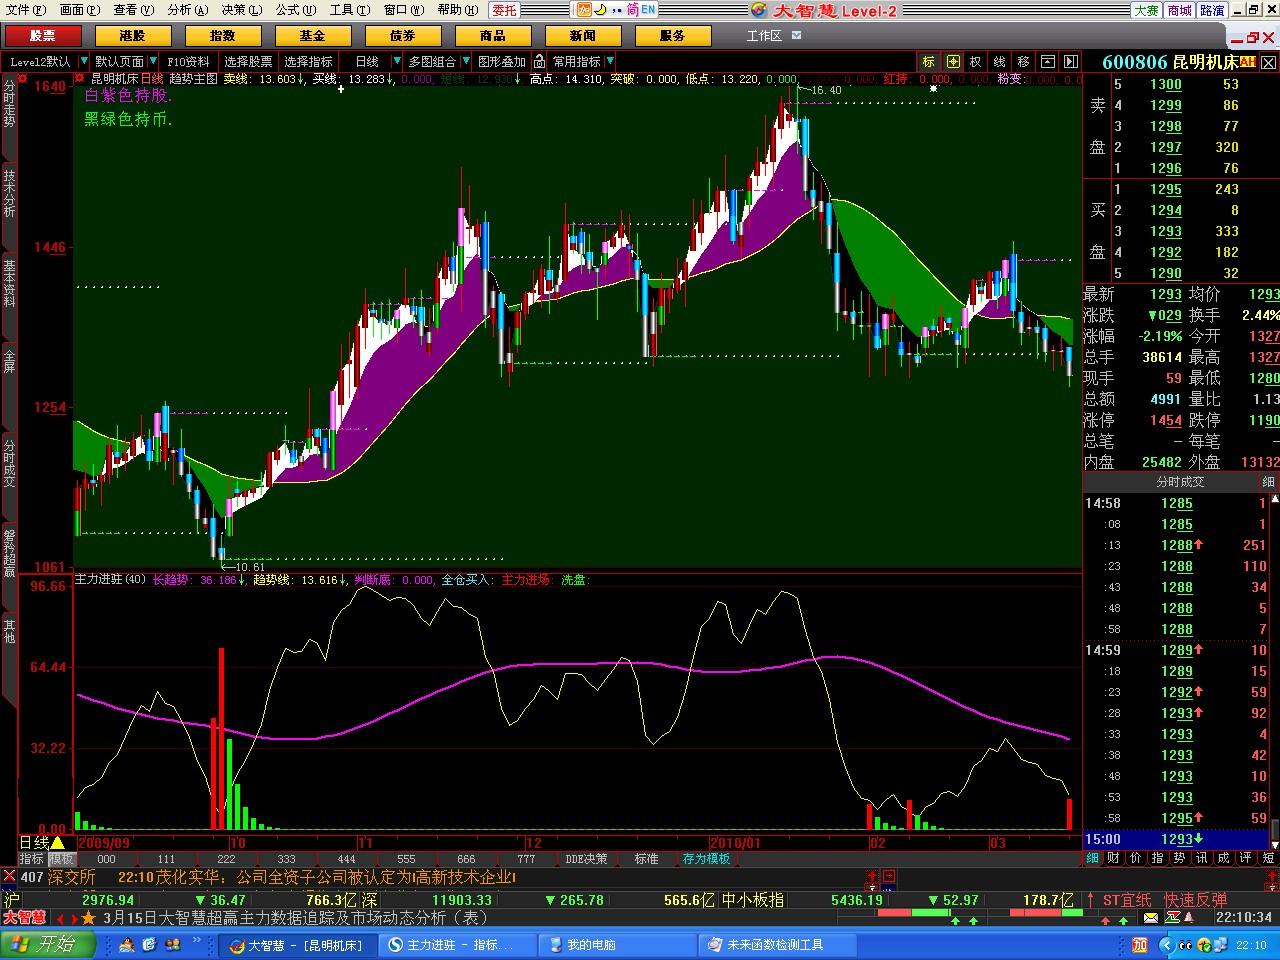
Task: Switch to the 基金 tab
Action: [312, 35]
